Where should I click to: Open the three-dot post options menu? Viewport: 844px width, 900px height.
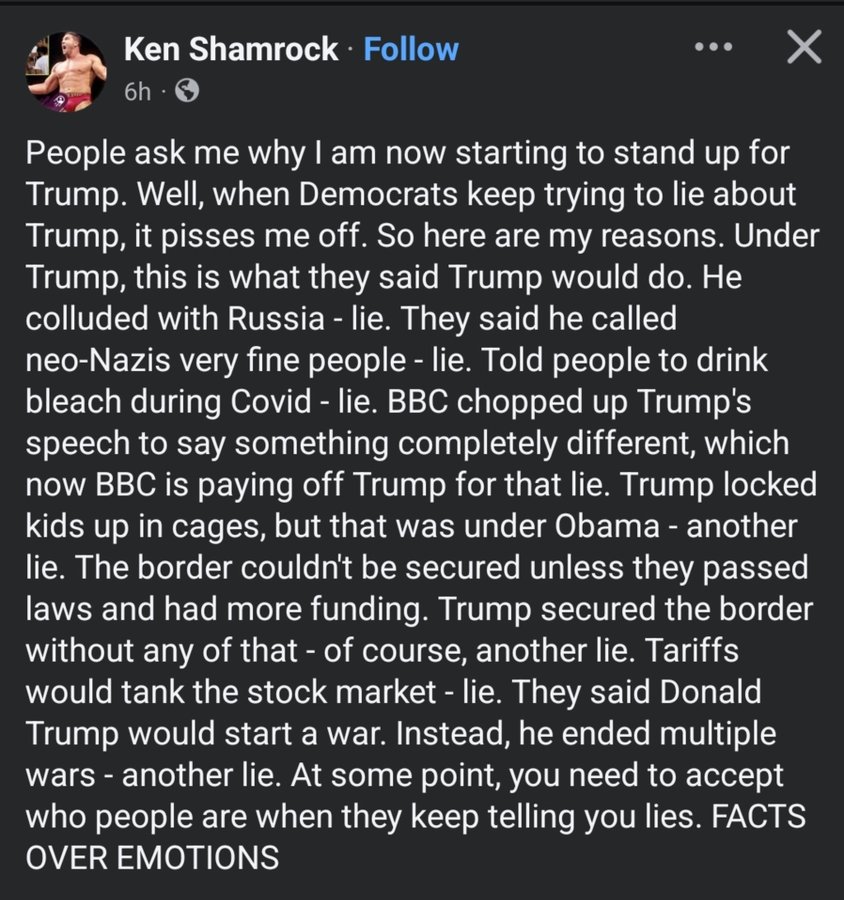[714, 48]
